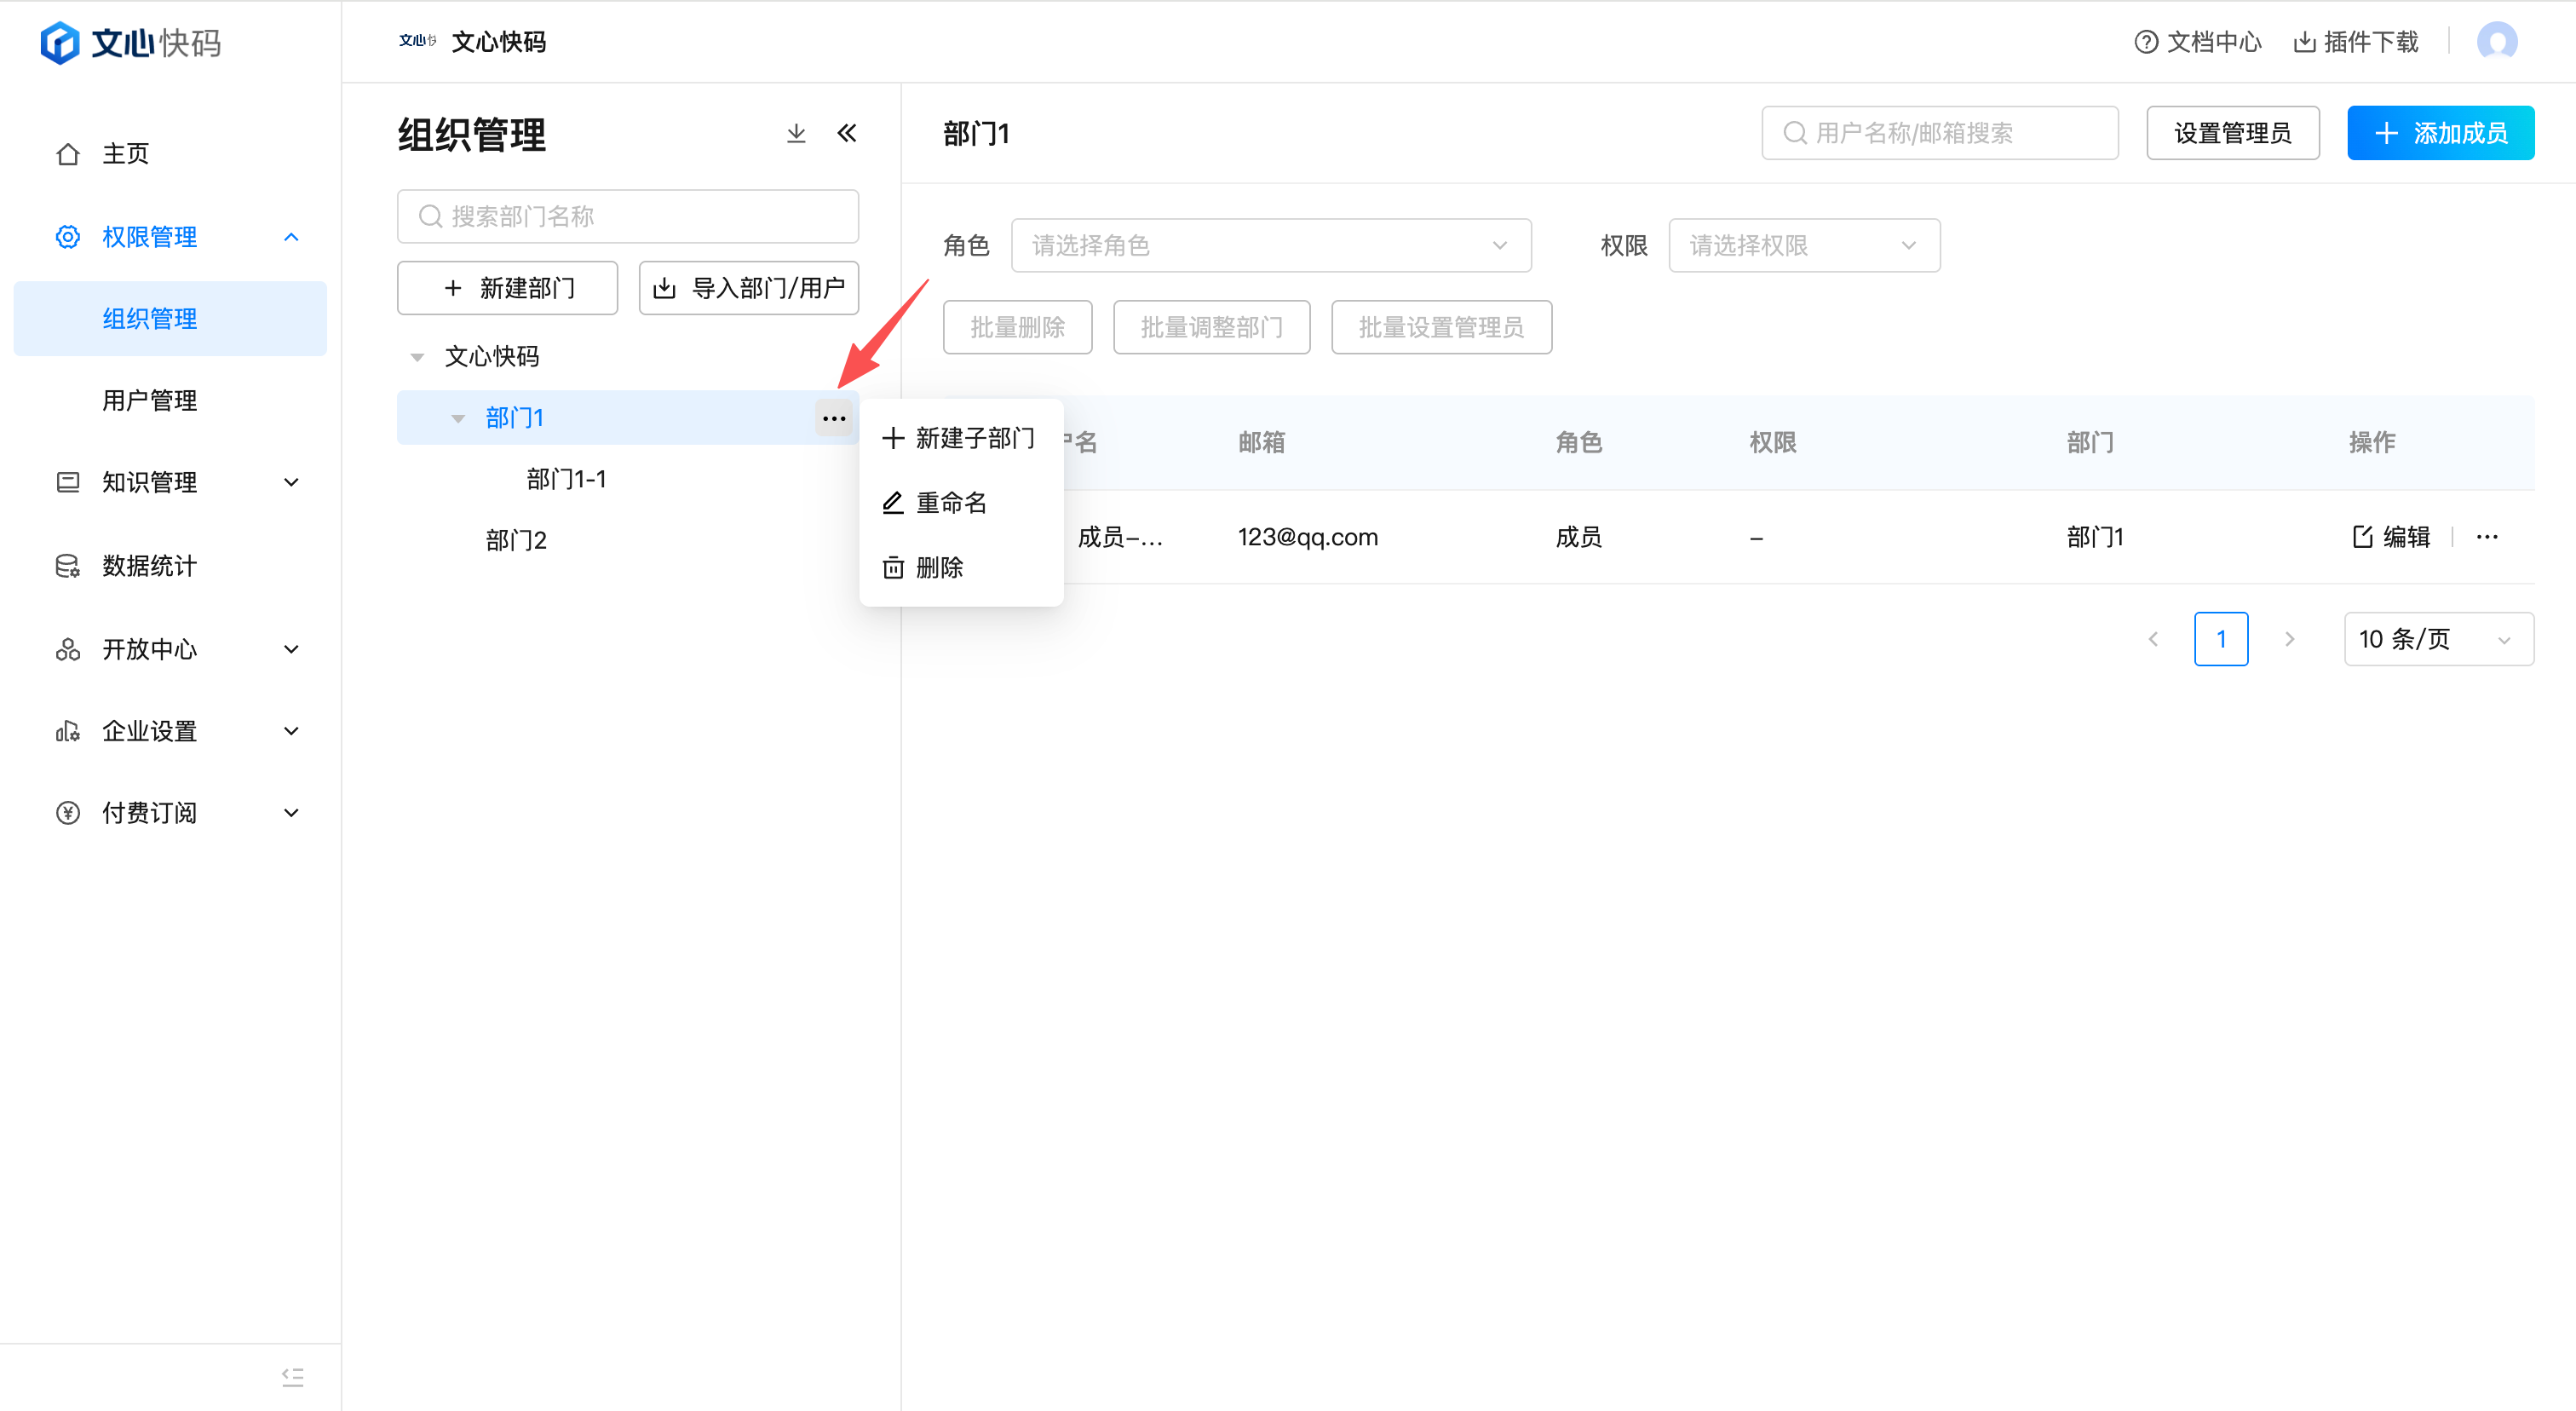Choose 删除 in the context menu
The width and height of the screenshot is (2576, 1411).
(x=938, y=568)
